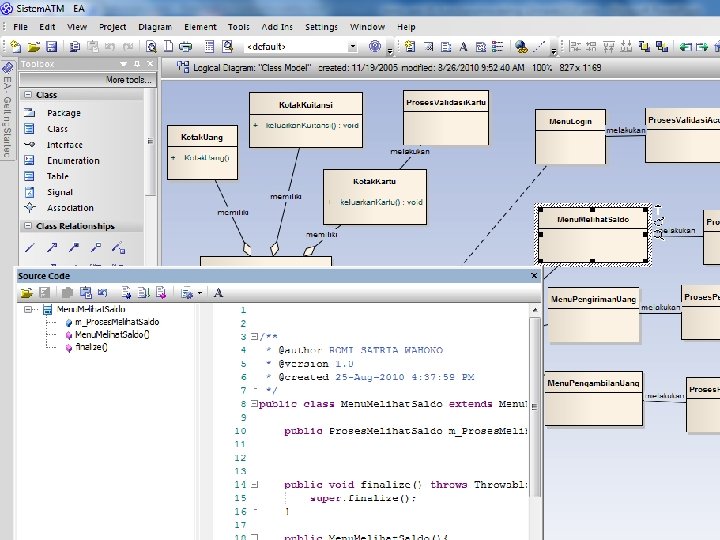Click the More tools... button
Image resolution: width=720 pixels, height=540 pixels.
[x=128, y=80]
